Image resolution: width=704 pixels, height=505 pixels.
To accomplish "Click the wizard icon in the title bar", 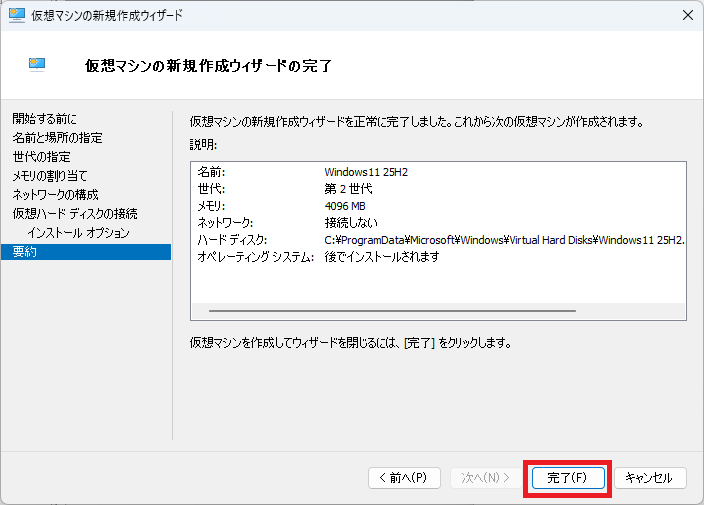I will [x=17, y=15].
